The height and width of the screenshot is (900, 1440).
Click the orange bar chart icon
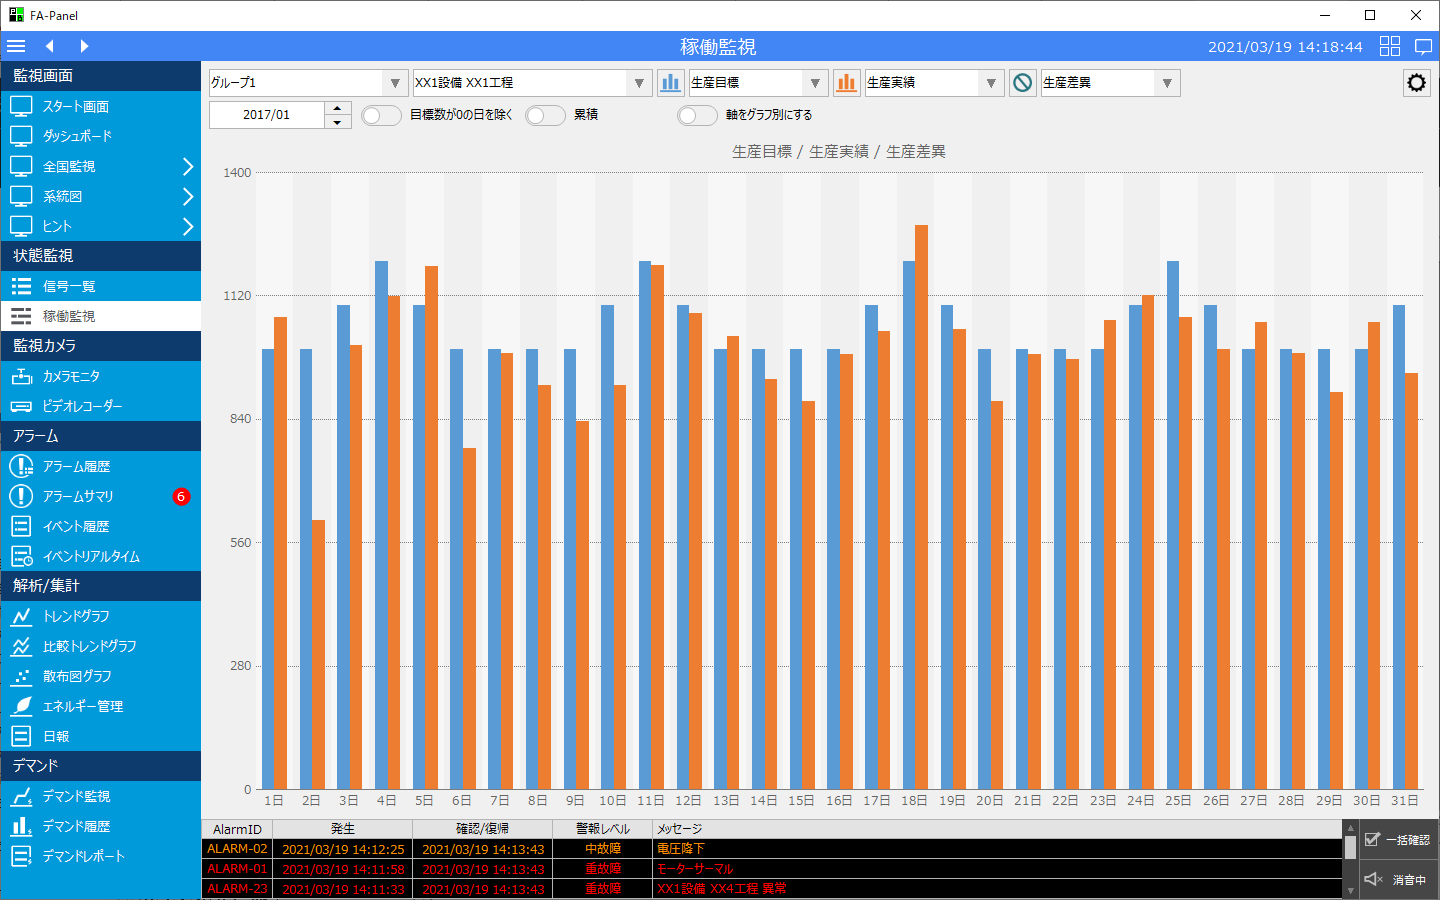[x=846, y=83]
